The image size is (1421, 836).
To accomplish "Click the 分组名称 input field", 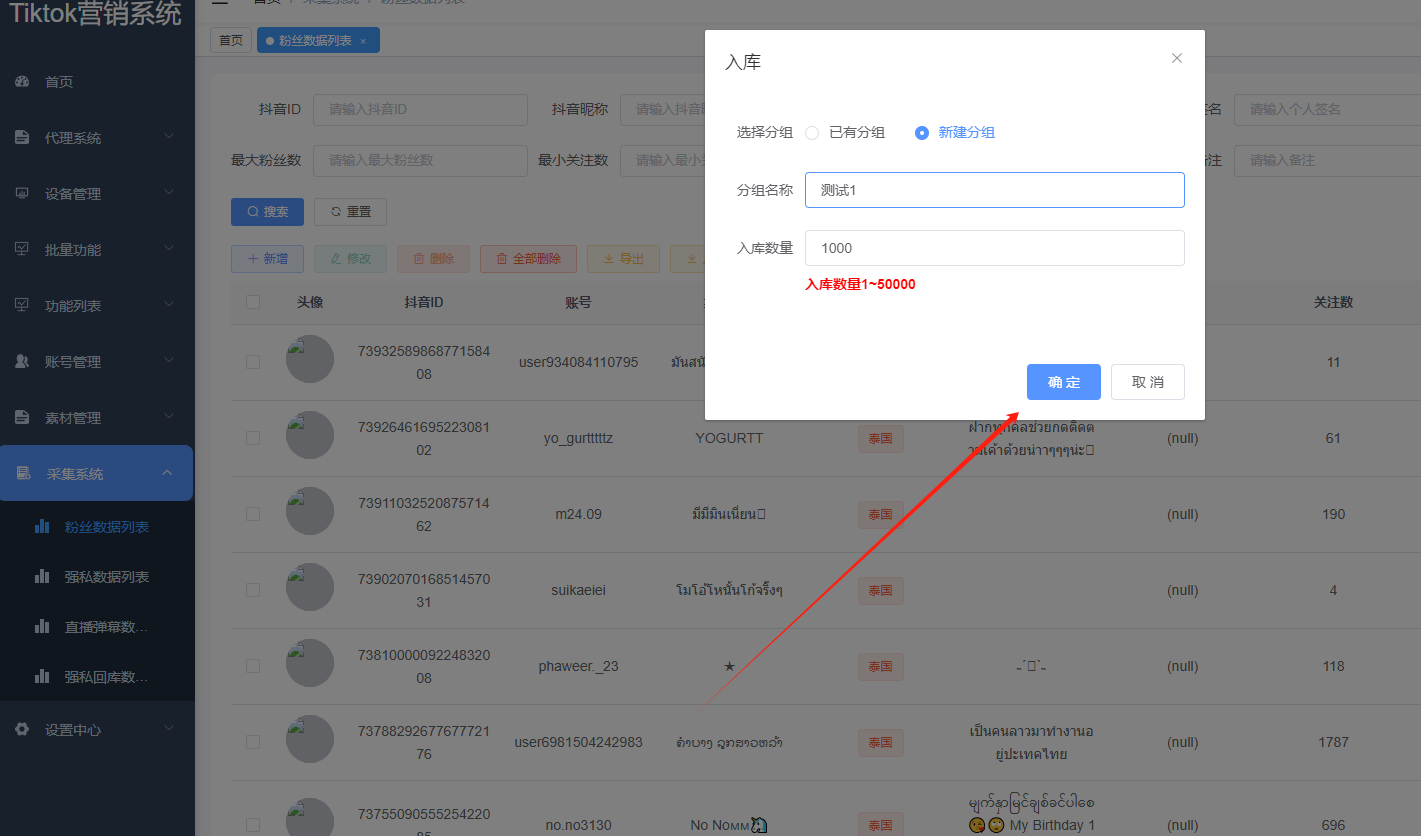I will click(x=995, y=190).
